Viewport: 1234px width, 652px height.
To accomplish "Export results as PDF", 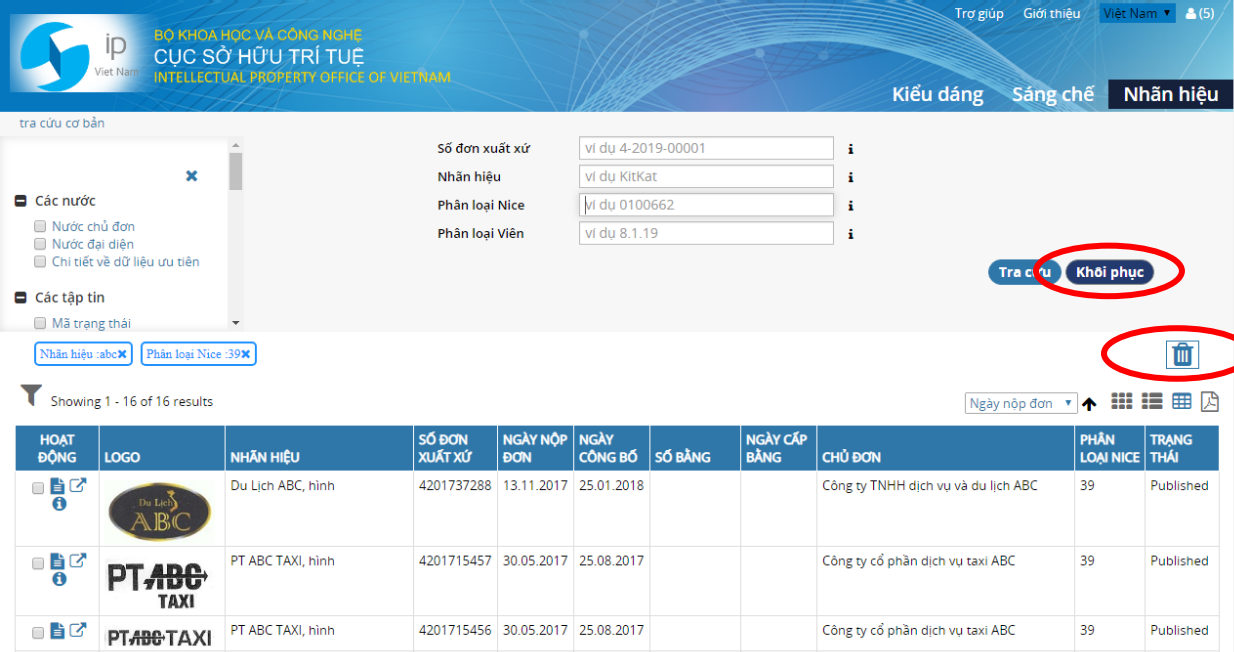I will click(x=1210, y=401).
